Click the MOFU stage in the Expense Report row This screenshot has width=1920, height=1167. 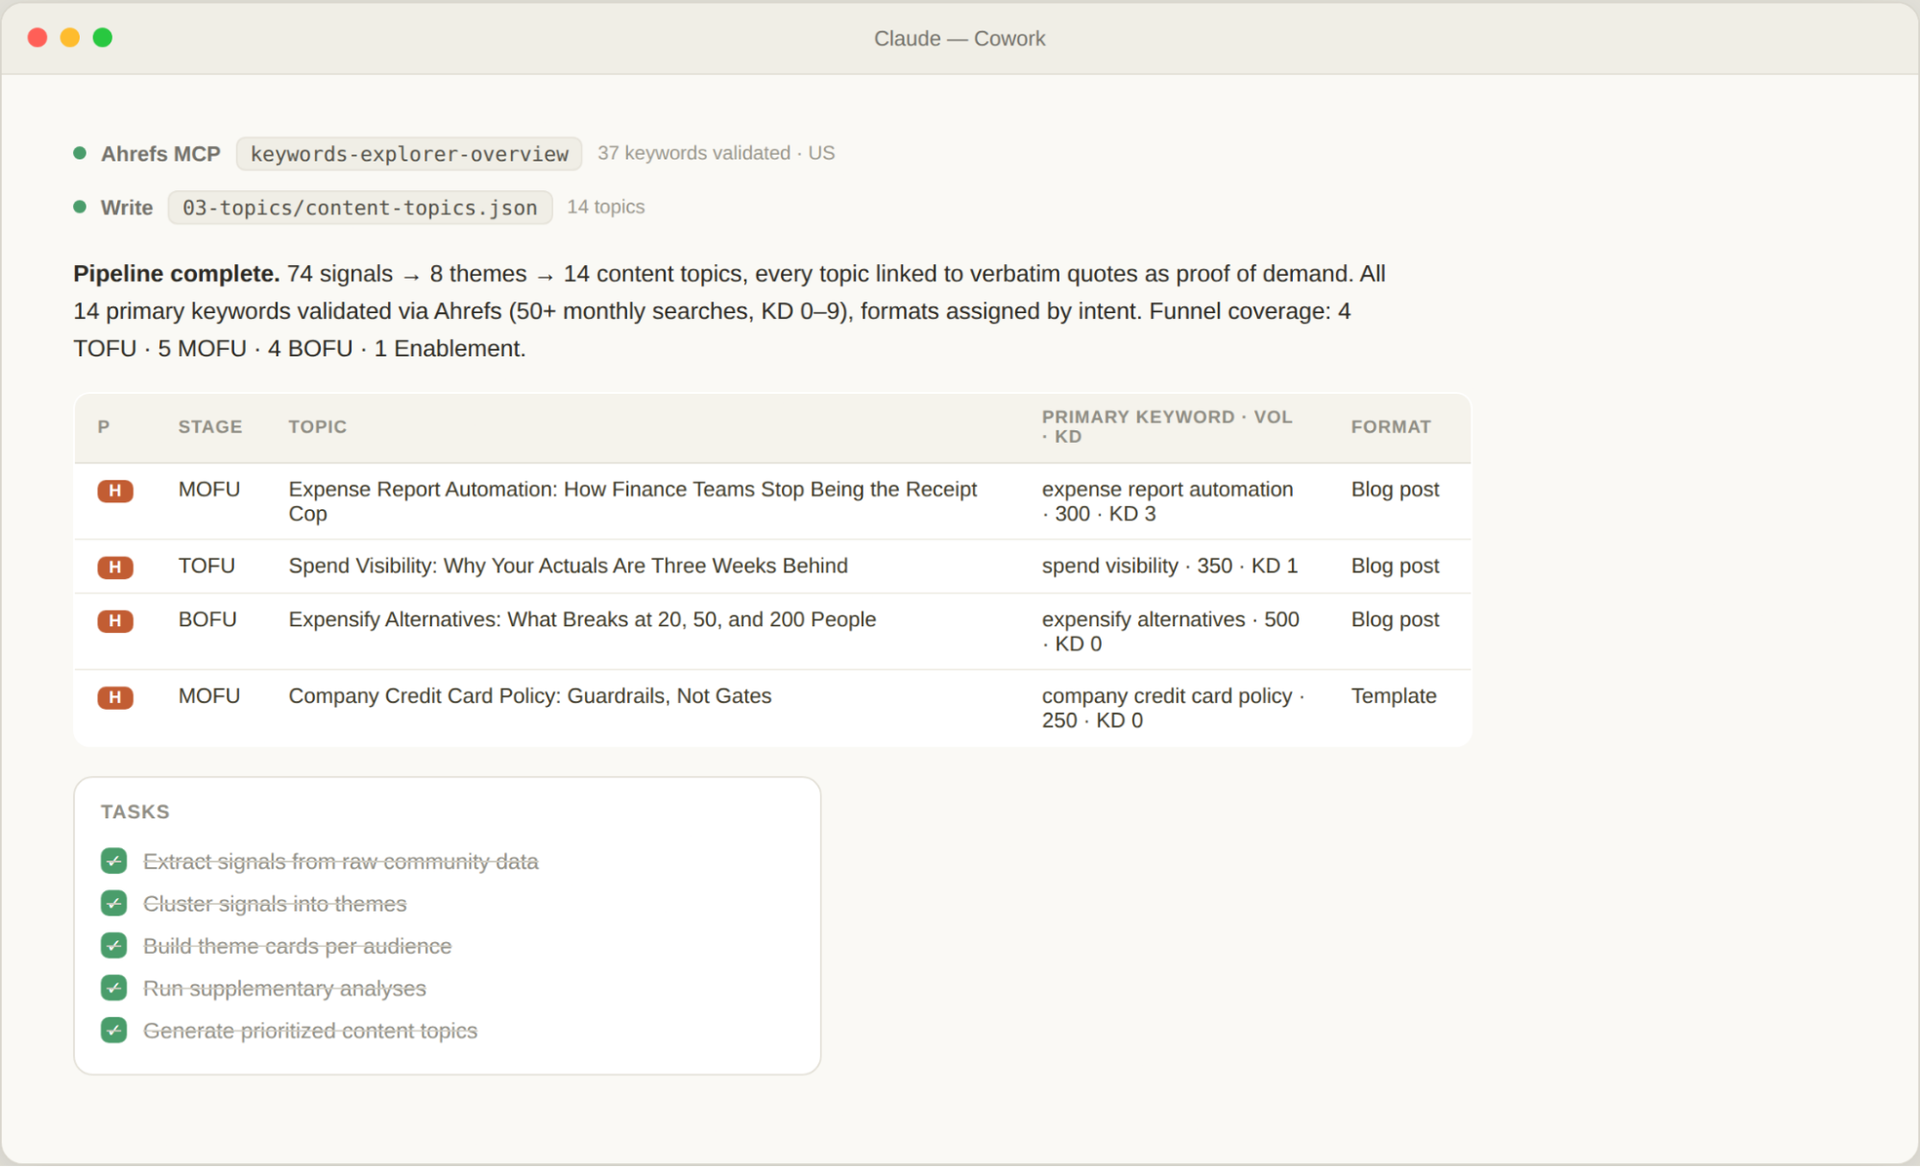coord(209,490)
